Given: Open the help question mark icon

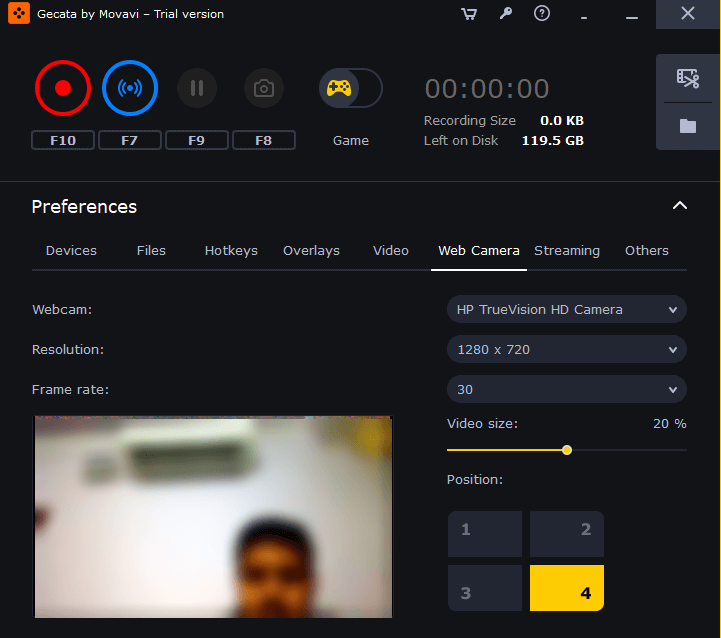Looking at the screenshot, I should 542,13.
